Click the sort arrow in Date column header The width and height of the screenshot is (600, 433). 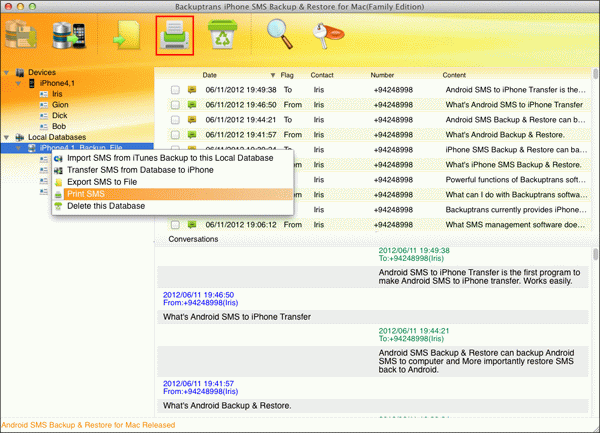273,75
